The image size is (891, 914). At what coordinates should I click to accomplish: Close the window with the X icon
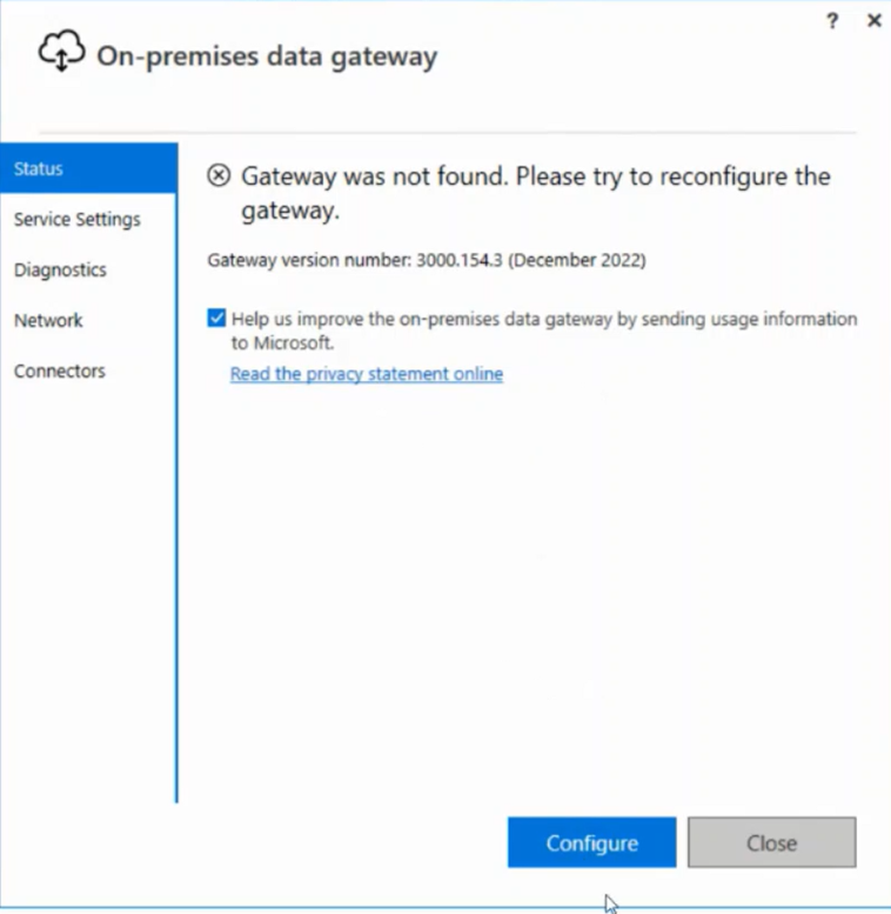[x=874, y=21]
